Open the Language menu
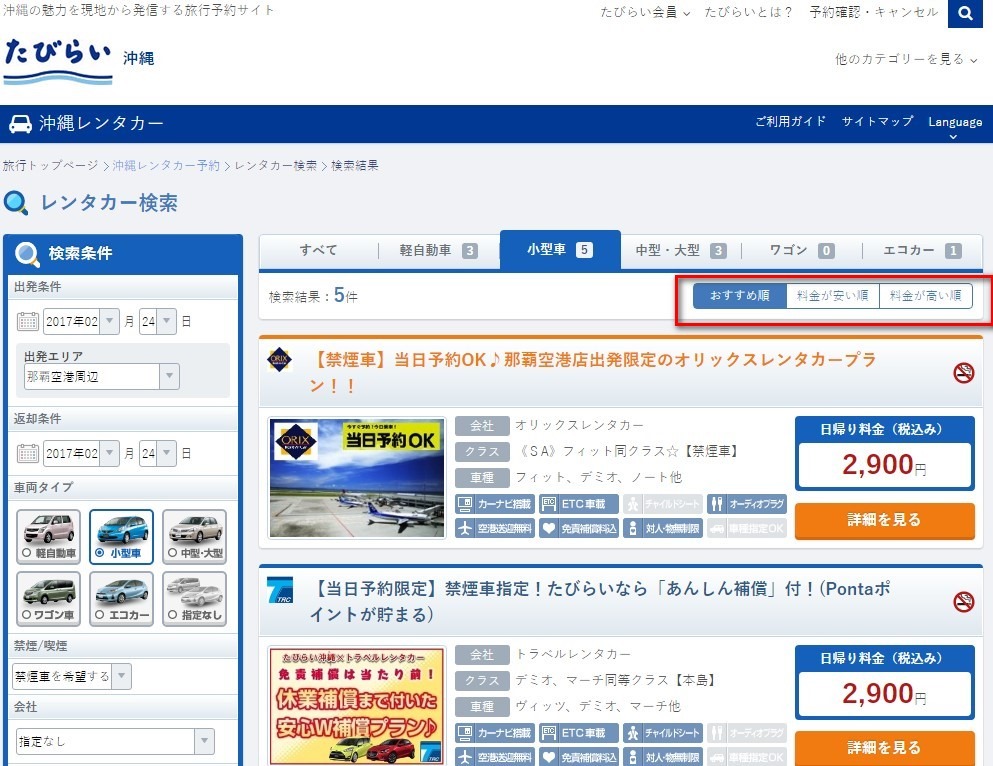The width and height of the screenshot is (993, 766). tap(954, 124)
